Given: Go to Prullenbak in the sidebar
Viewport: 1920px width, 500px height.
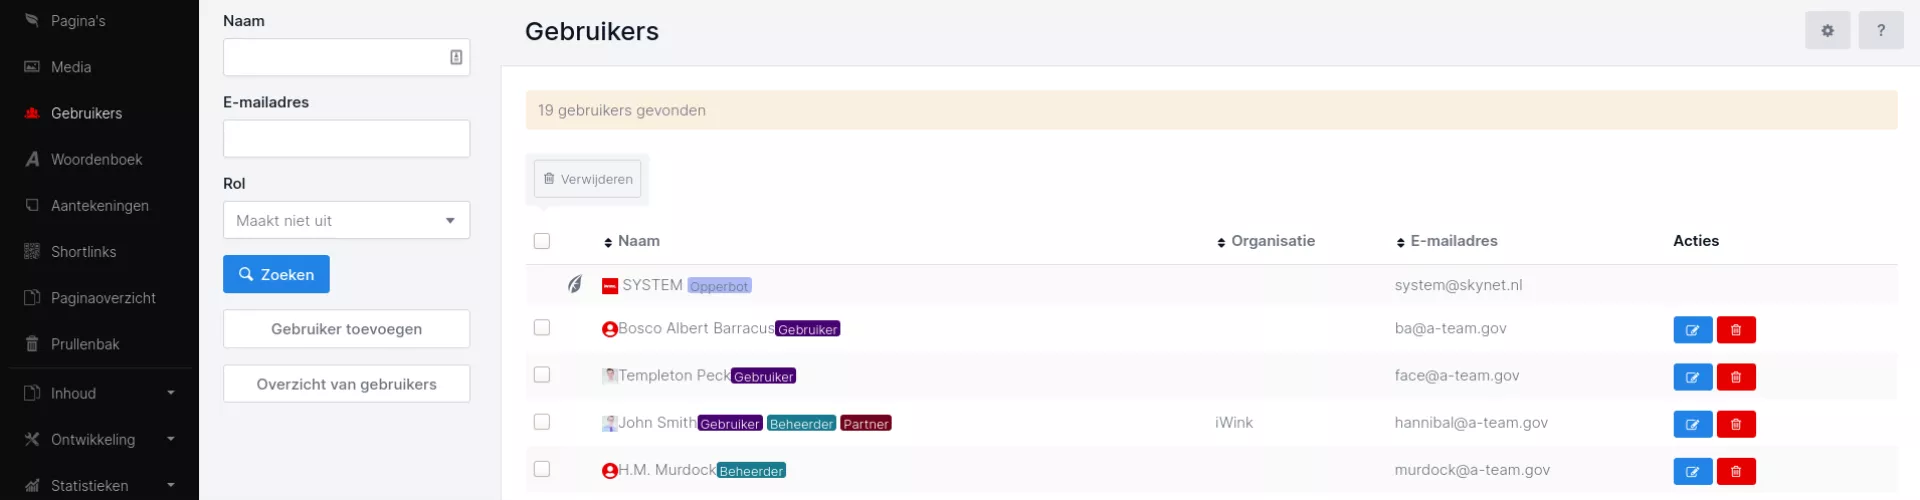Looking at the screenshot, I should [85, 344].
